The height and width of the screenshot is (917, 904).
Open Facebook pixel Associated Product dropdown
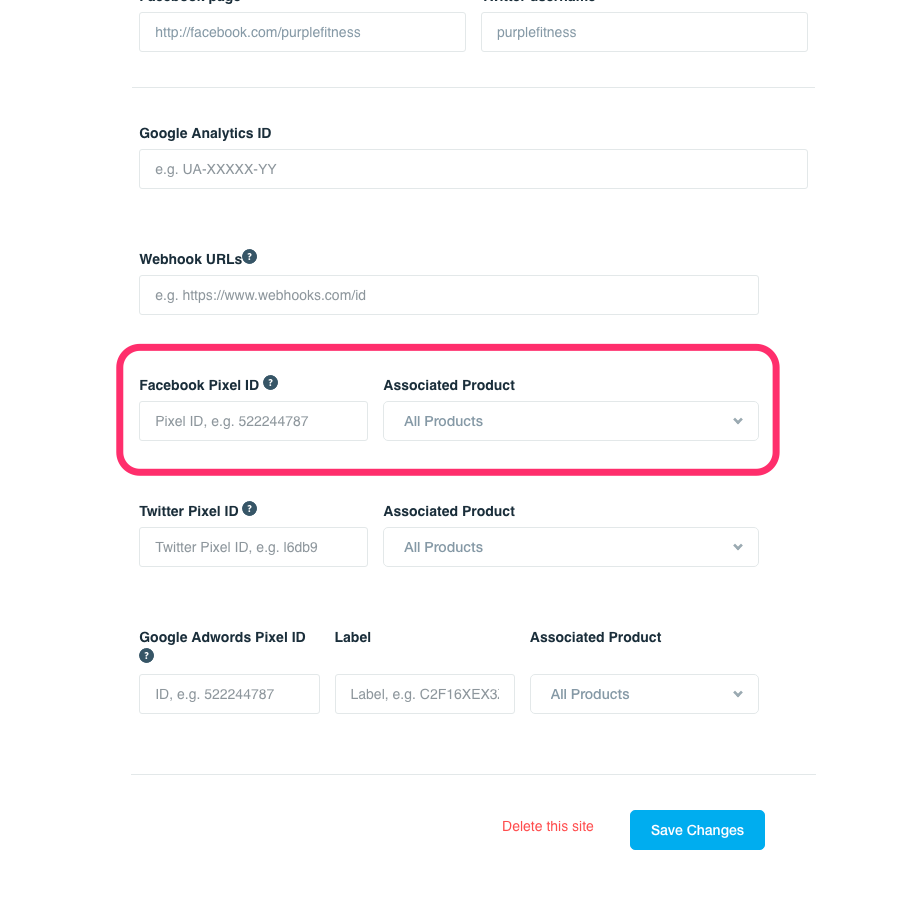tap(571, 421)
